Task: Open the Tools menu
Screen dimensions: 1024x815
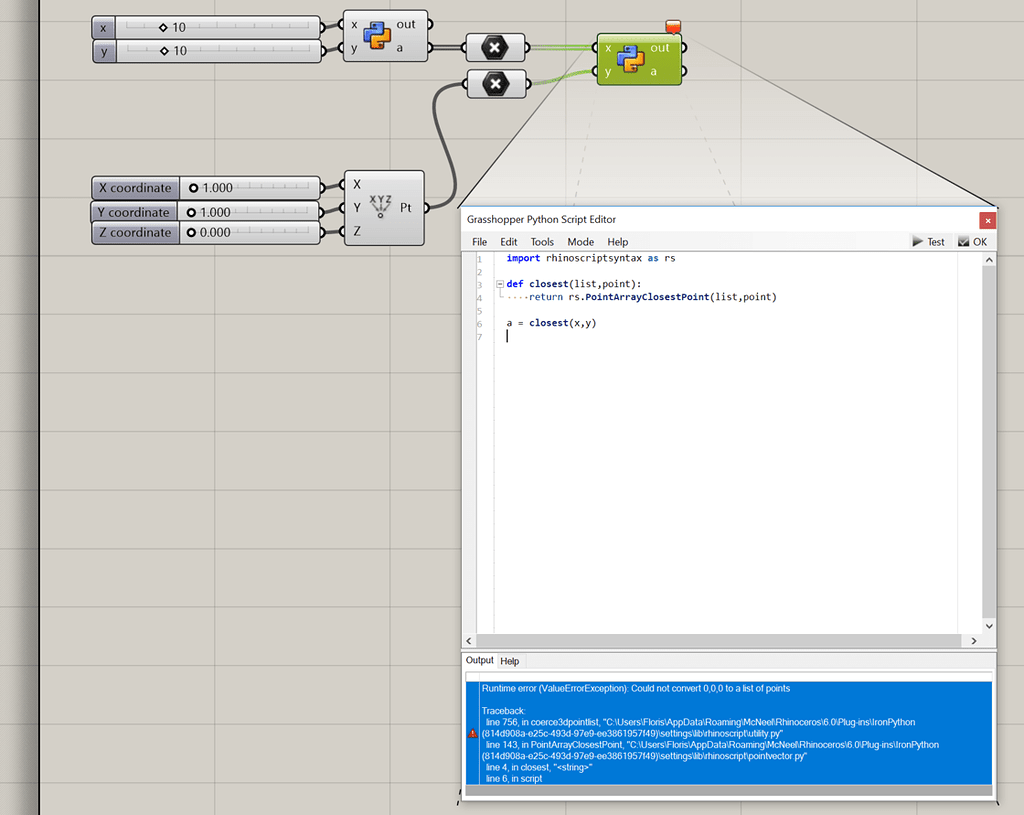Action: click(x=542, y=241)
